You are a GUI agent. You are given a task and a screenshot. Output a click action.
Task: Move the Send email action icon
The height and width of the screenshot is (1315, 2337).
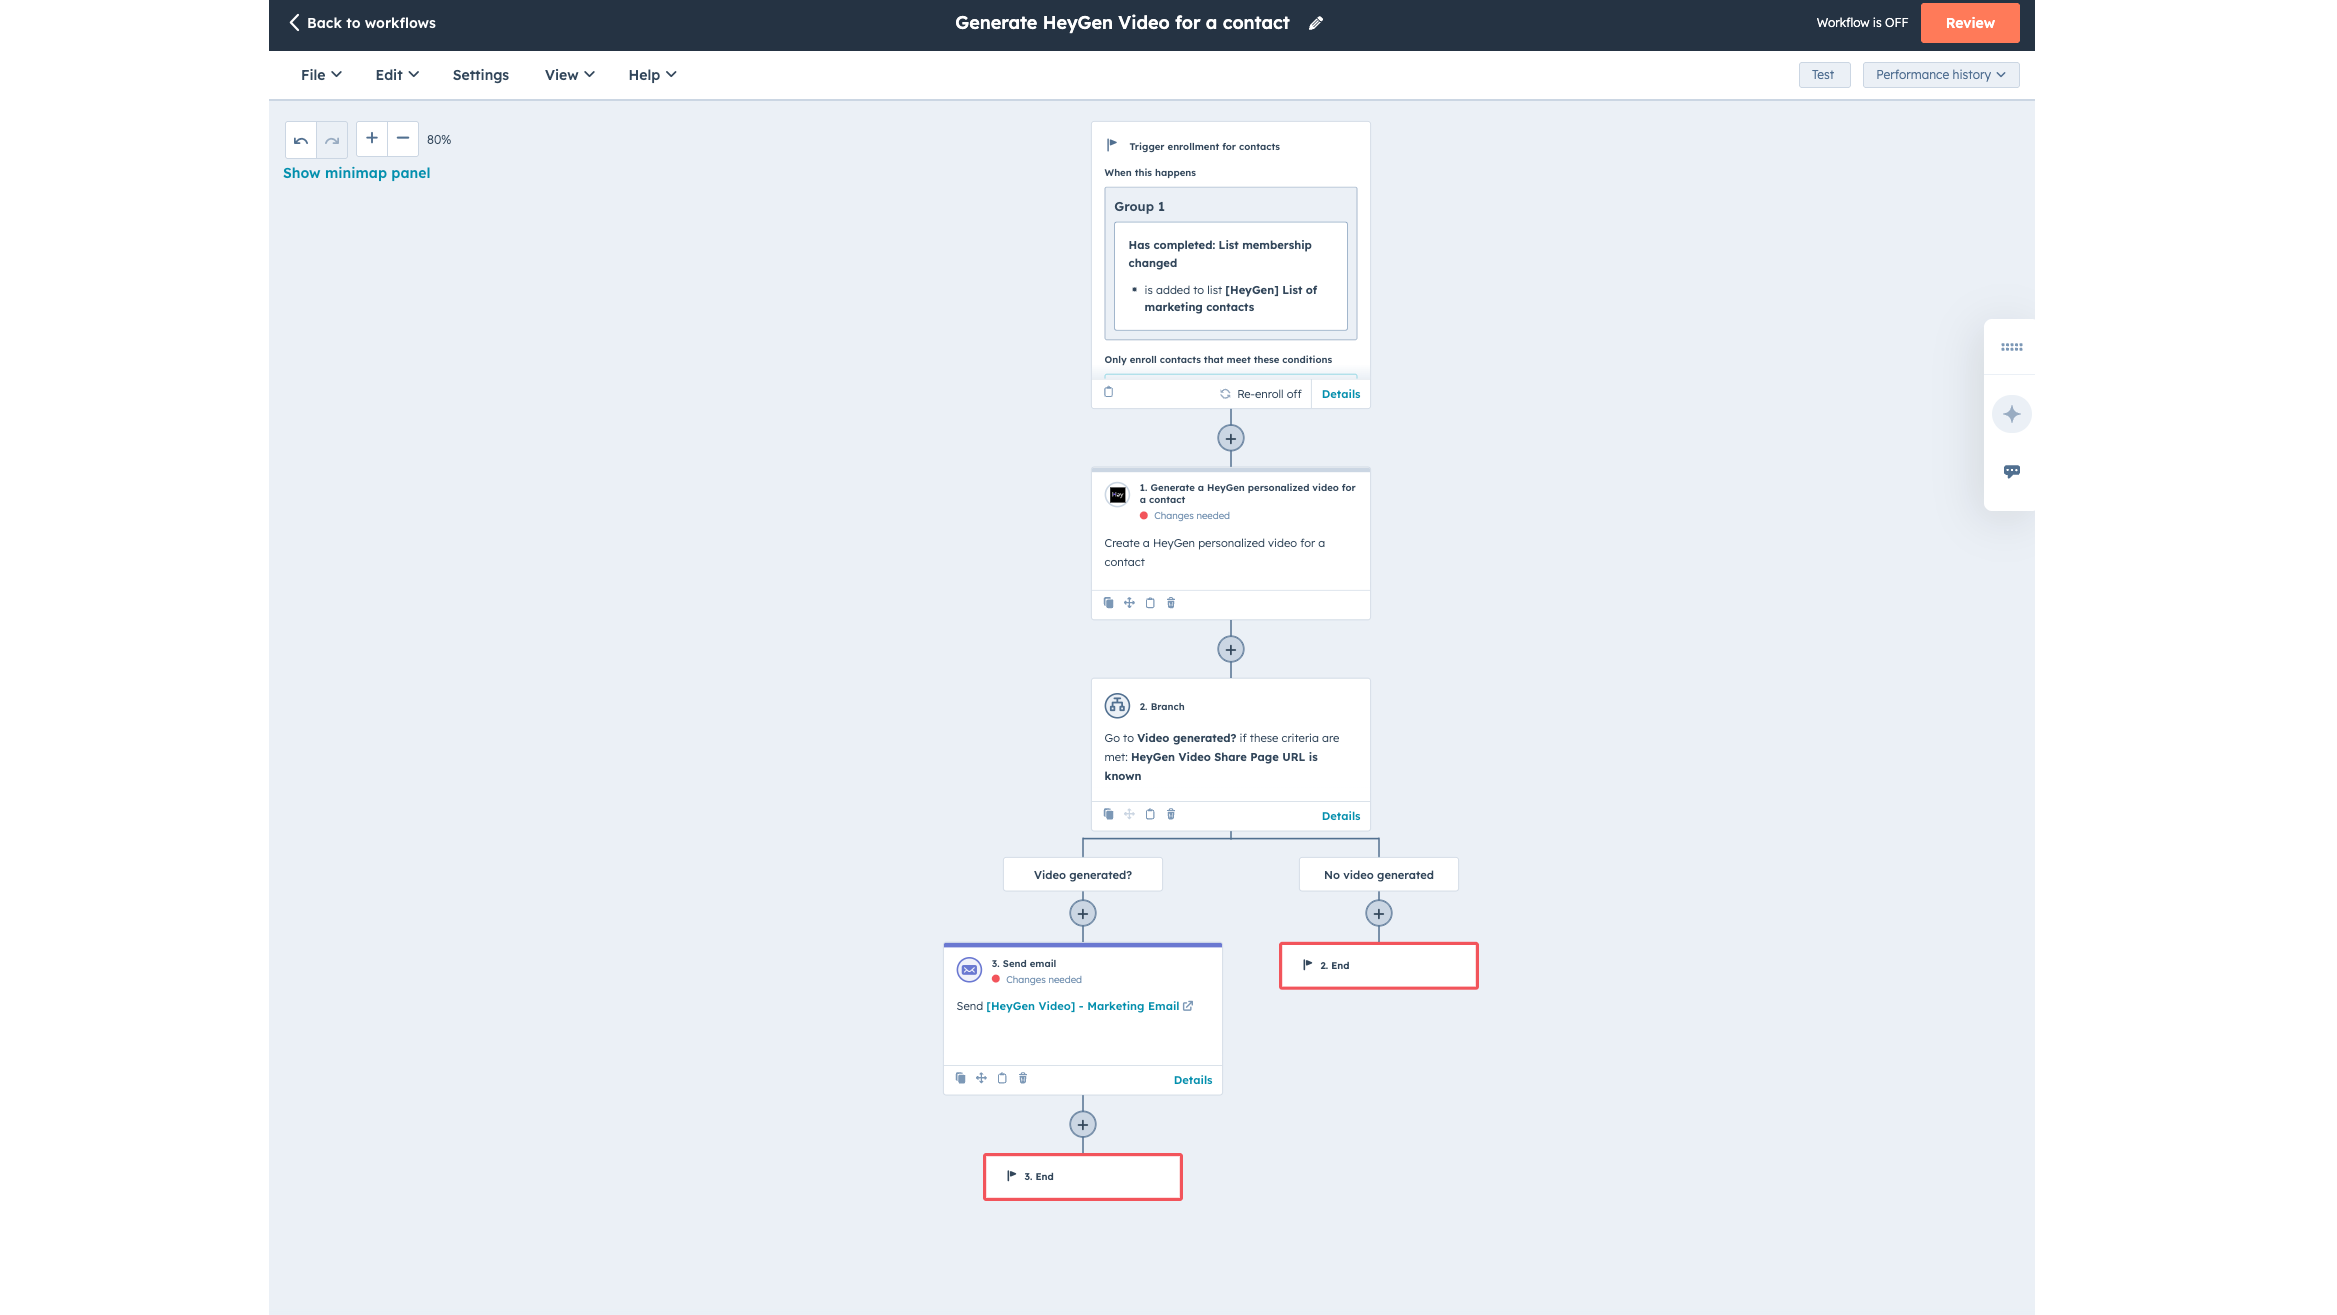click(x=981, y=1078)
